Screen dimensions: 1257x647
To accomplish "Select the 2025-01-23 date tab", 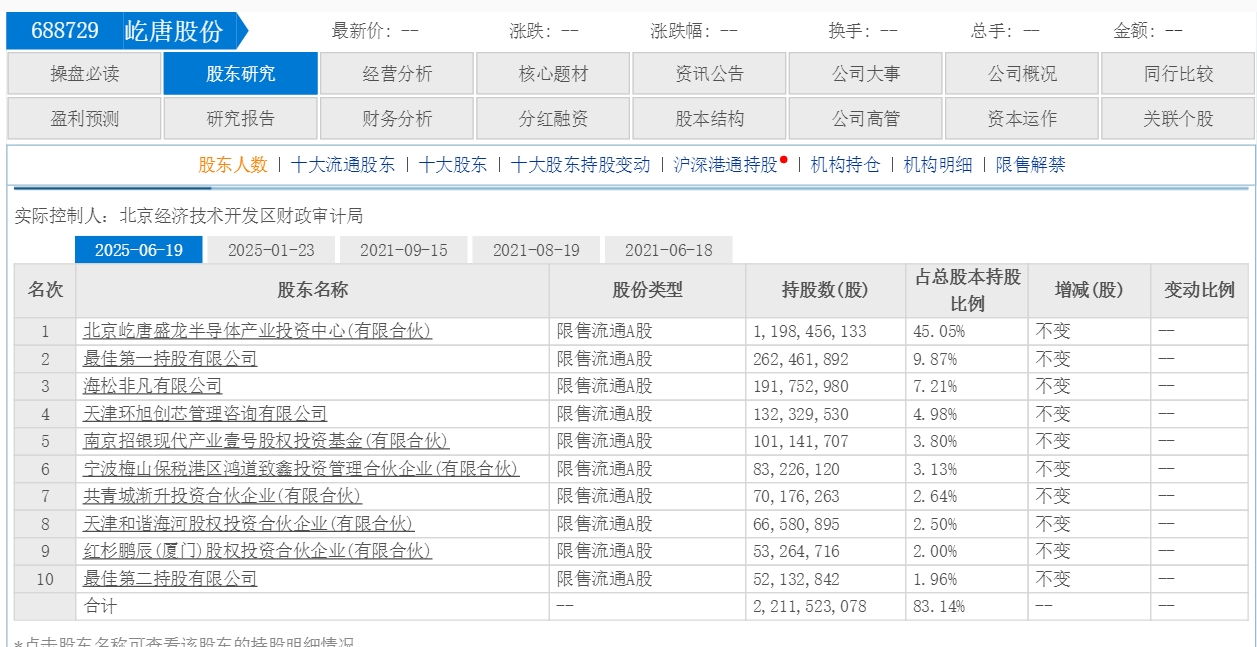I will (271, 250).
